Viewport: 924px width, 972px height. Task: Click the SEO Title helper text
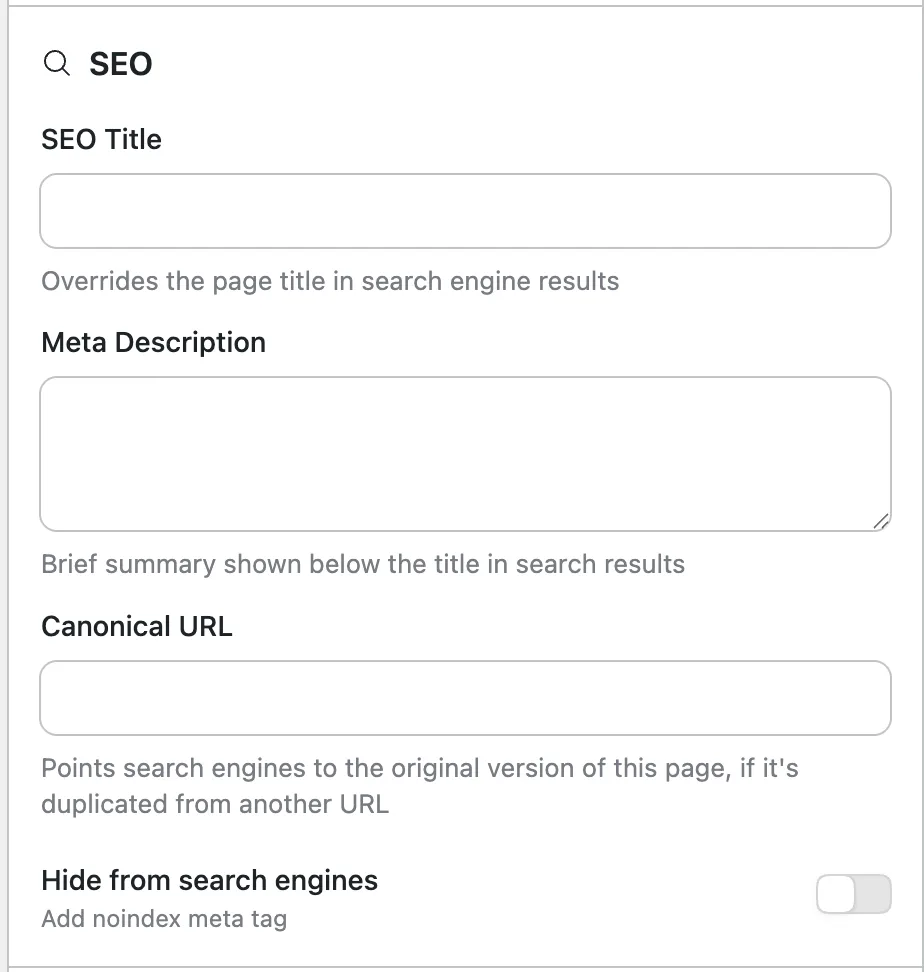pyautogui.click(x=330, y=281)
